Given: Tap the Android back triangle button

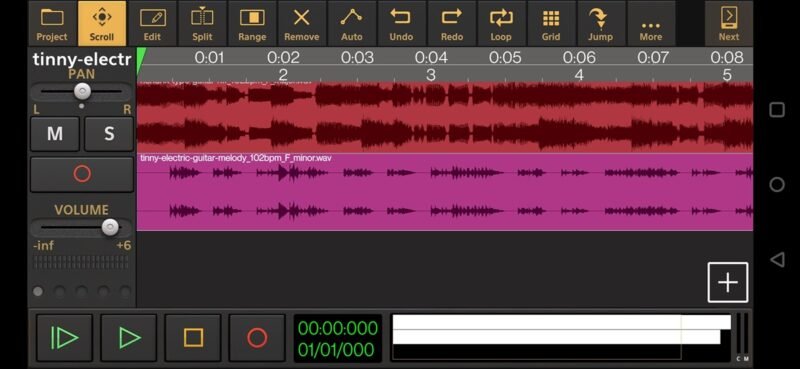Looking at the screenshot, I should tap(777, 260).
